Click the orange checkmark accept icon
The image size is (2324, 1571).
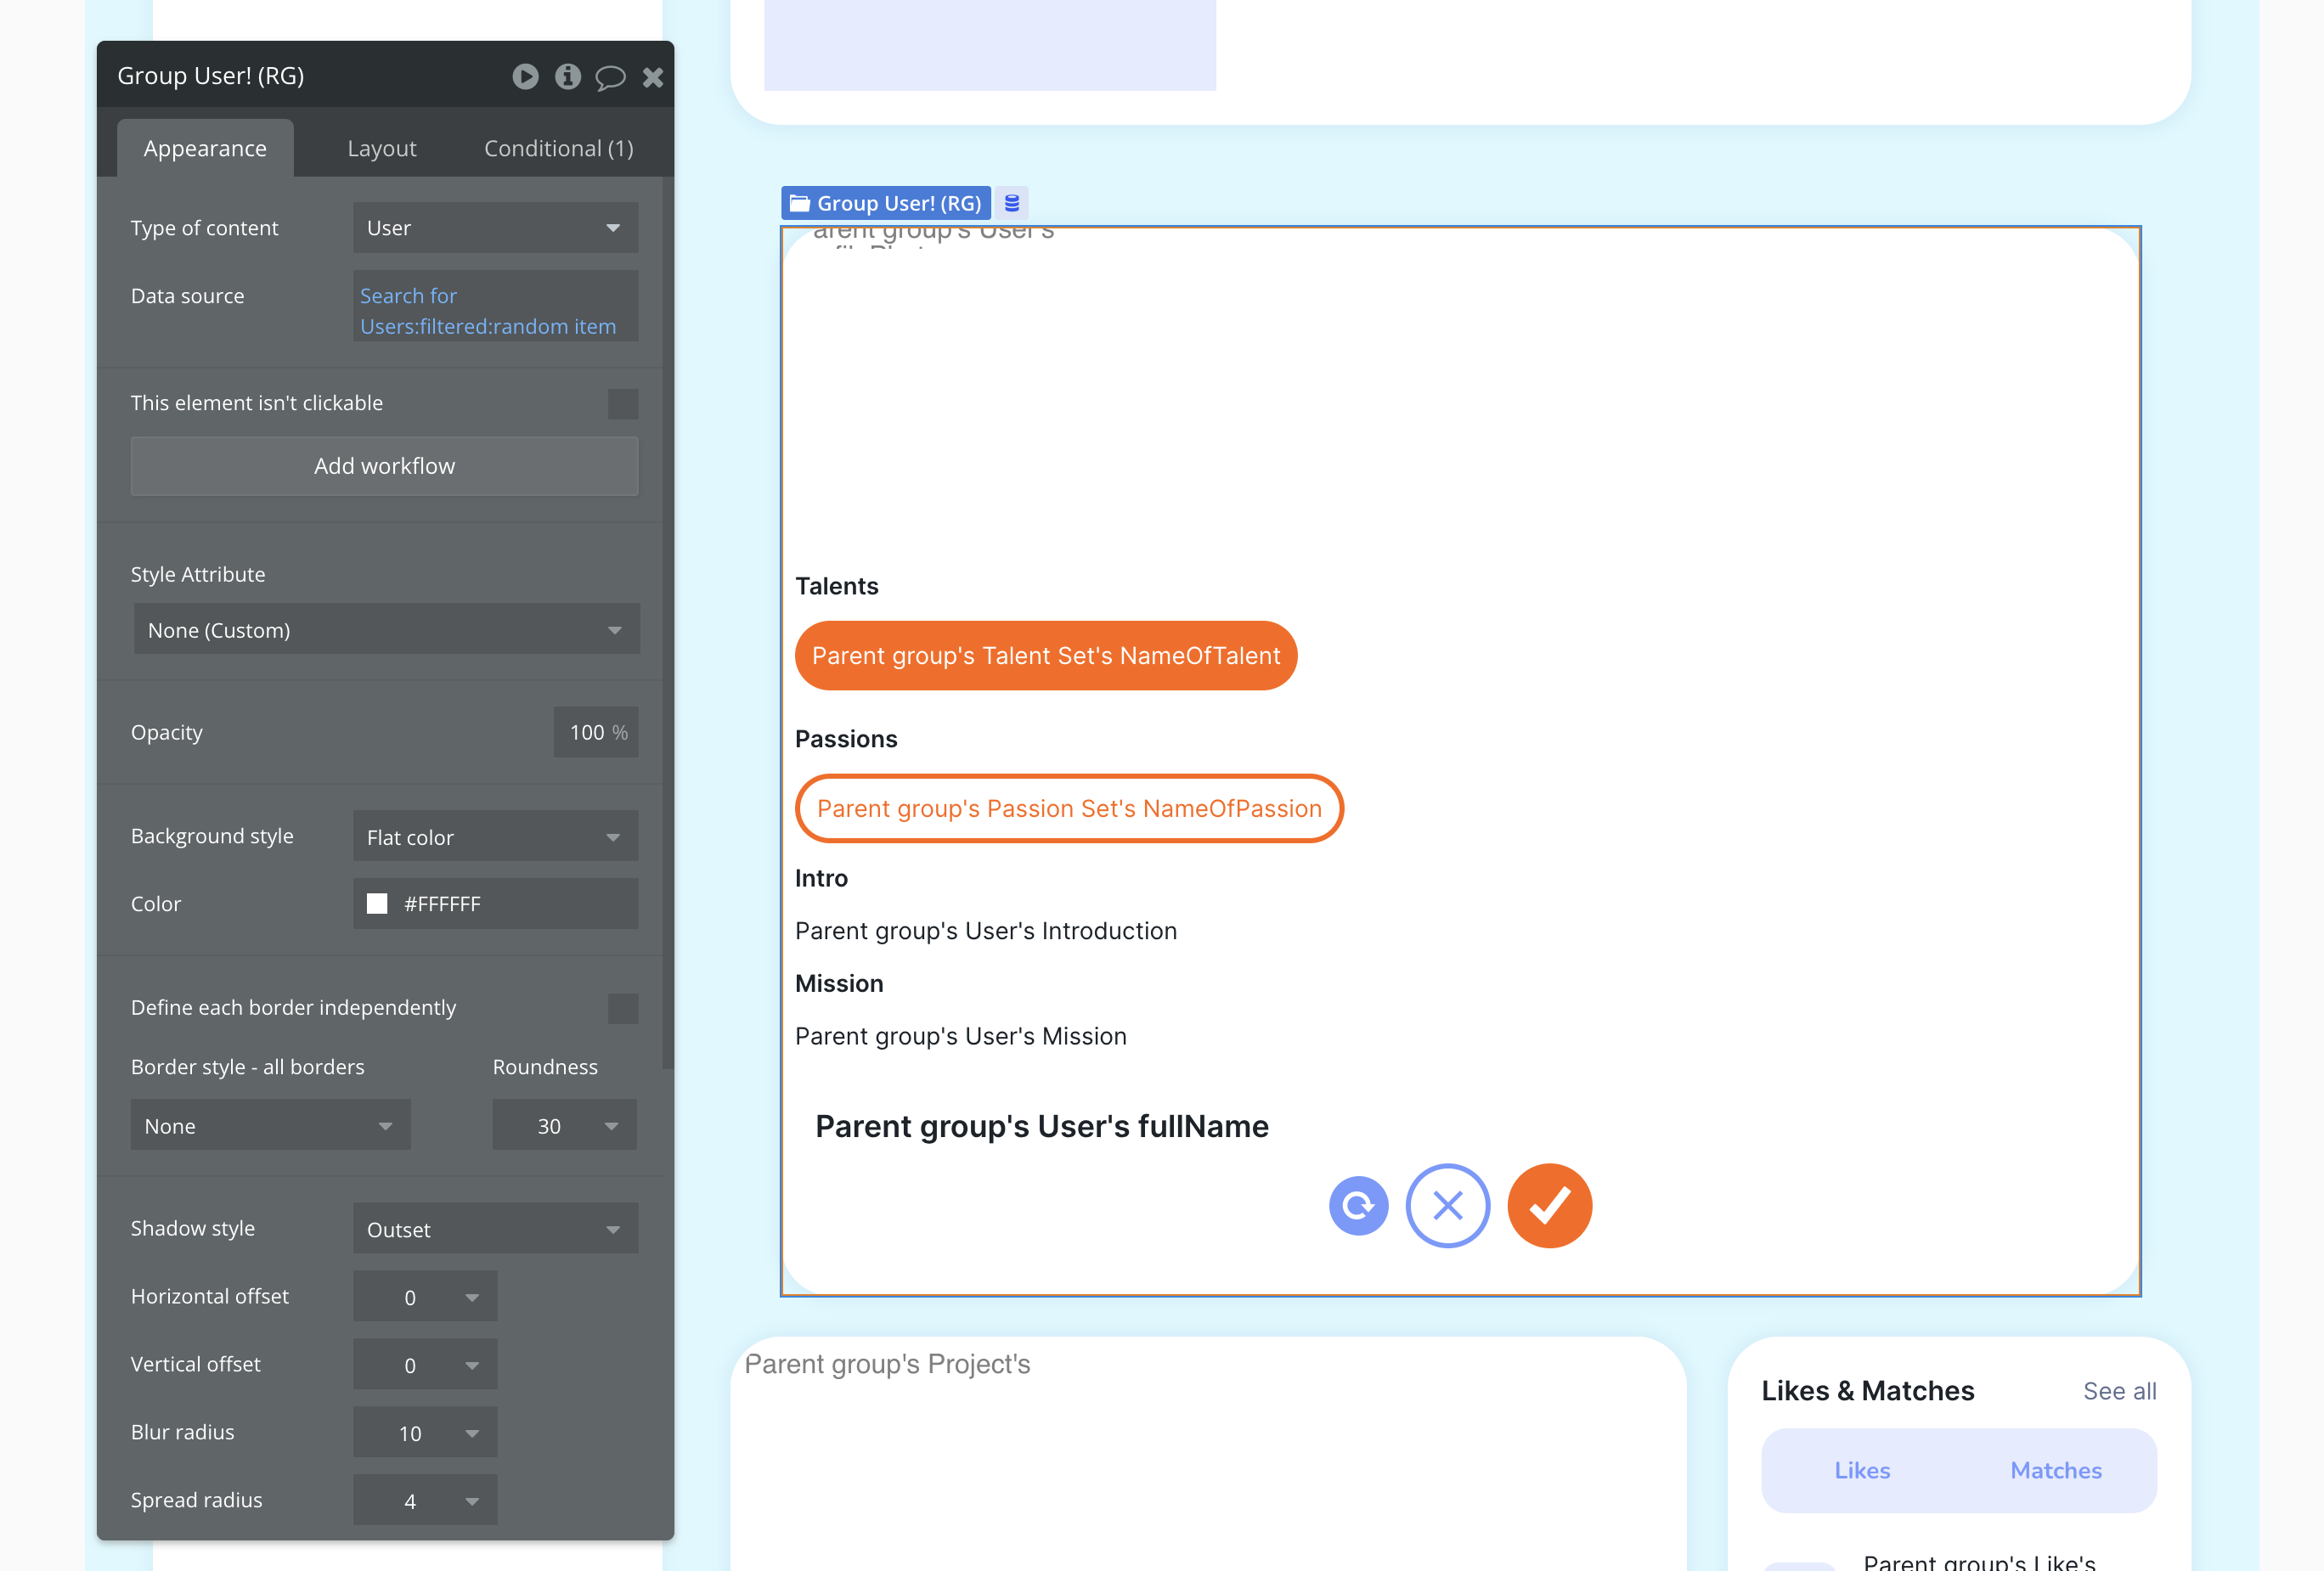pos(1549,1206)
